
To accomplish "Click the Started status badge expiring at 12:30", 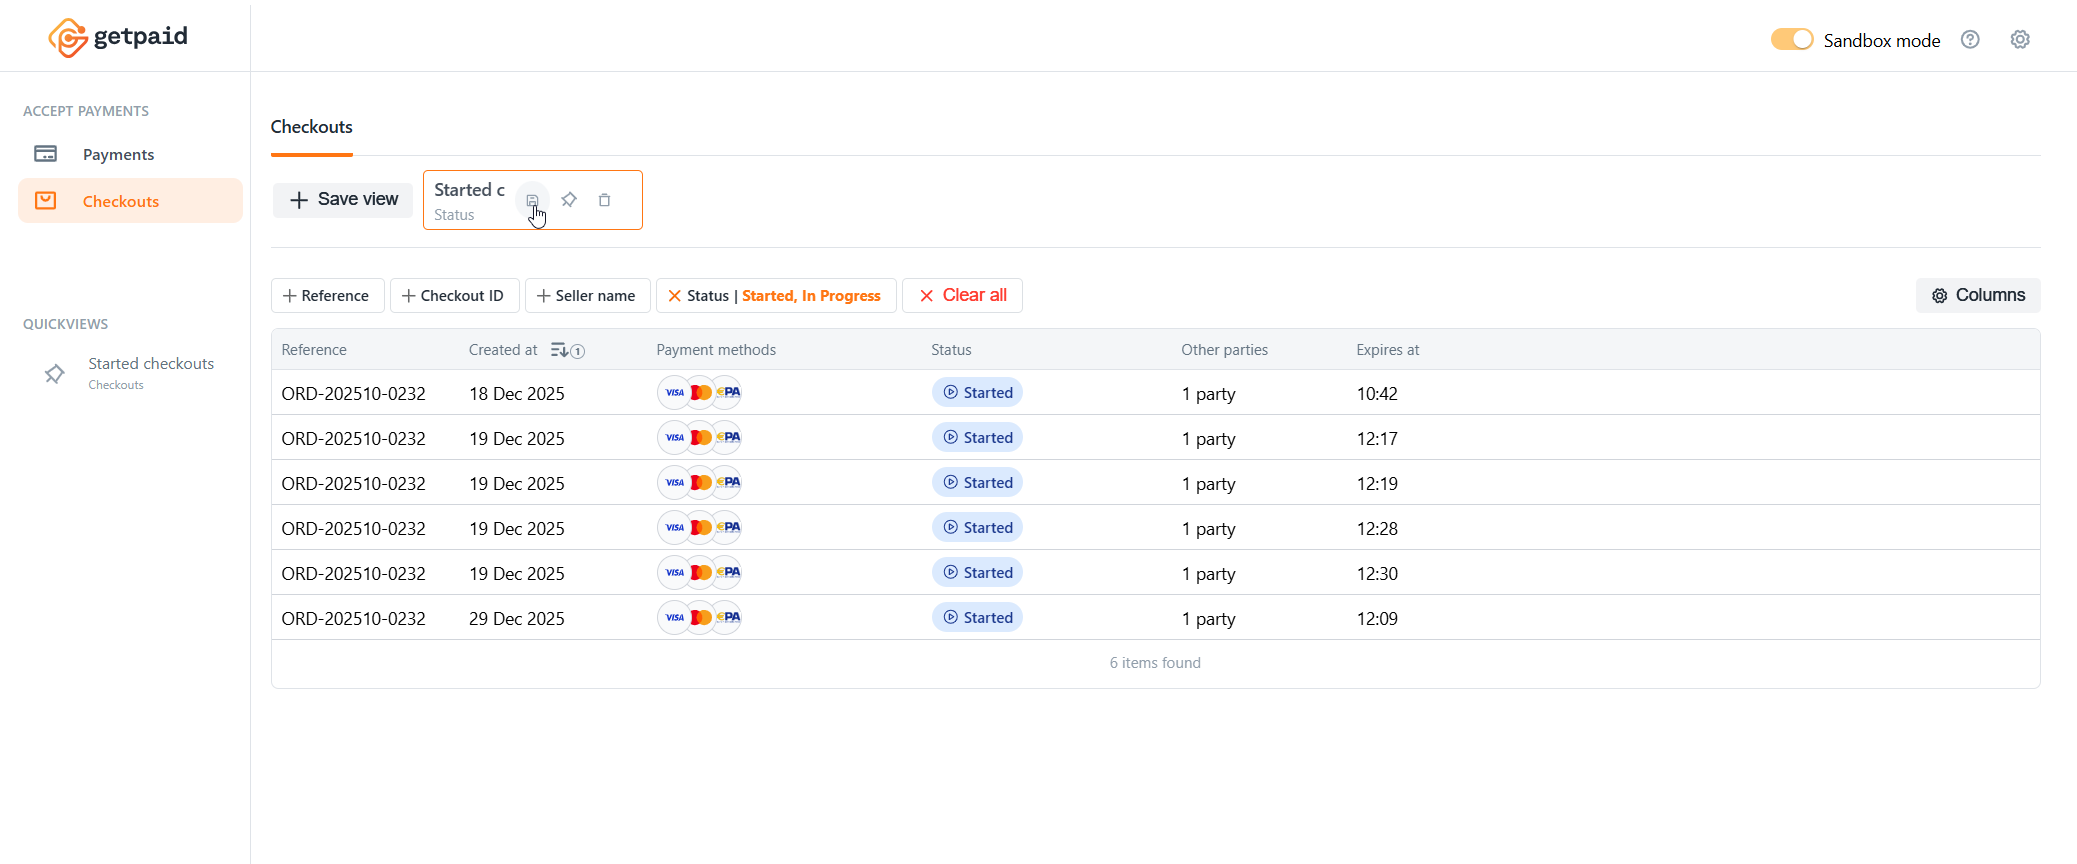I will tap(977, 573).
